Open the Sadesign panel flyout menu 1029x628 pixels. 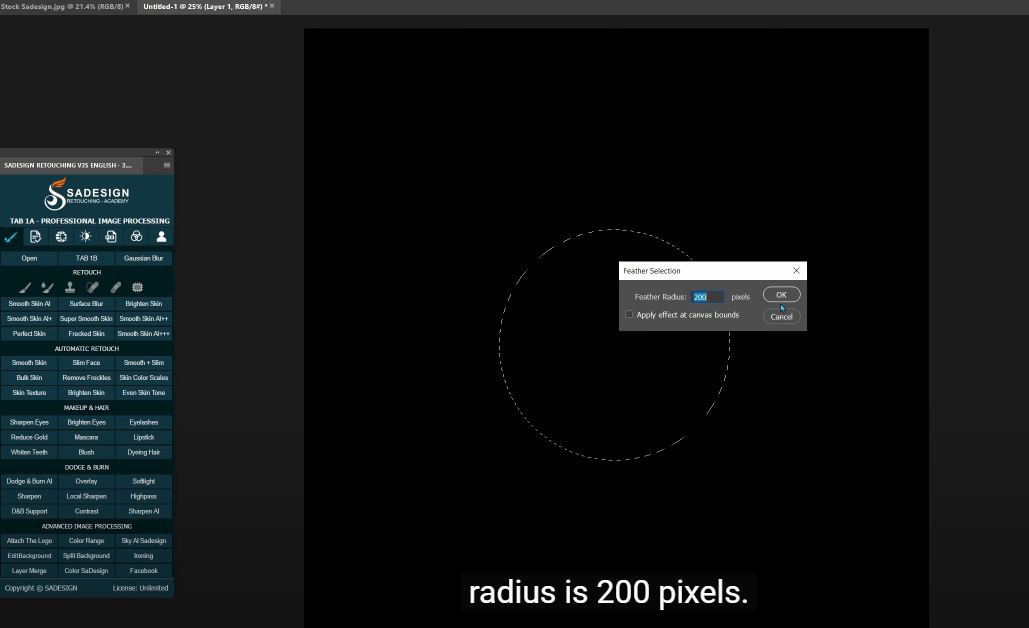click(x=167, y=165)
